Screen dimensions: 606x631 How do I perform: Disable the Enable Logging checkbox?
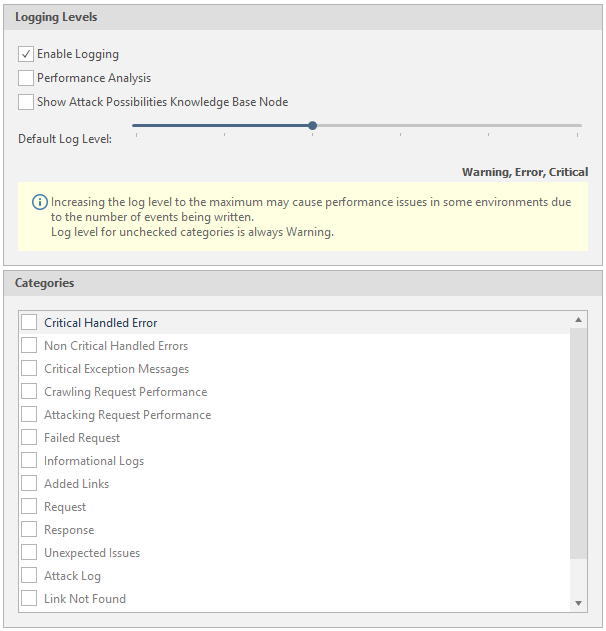coord(26,54)
